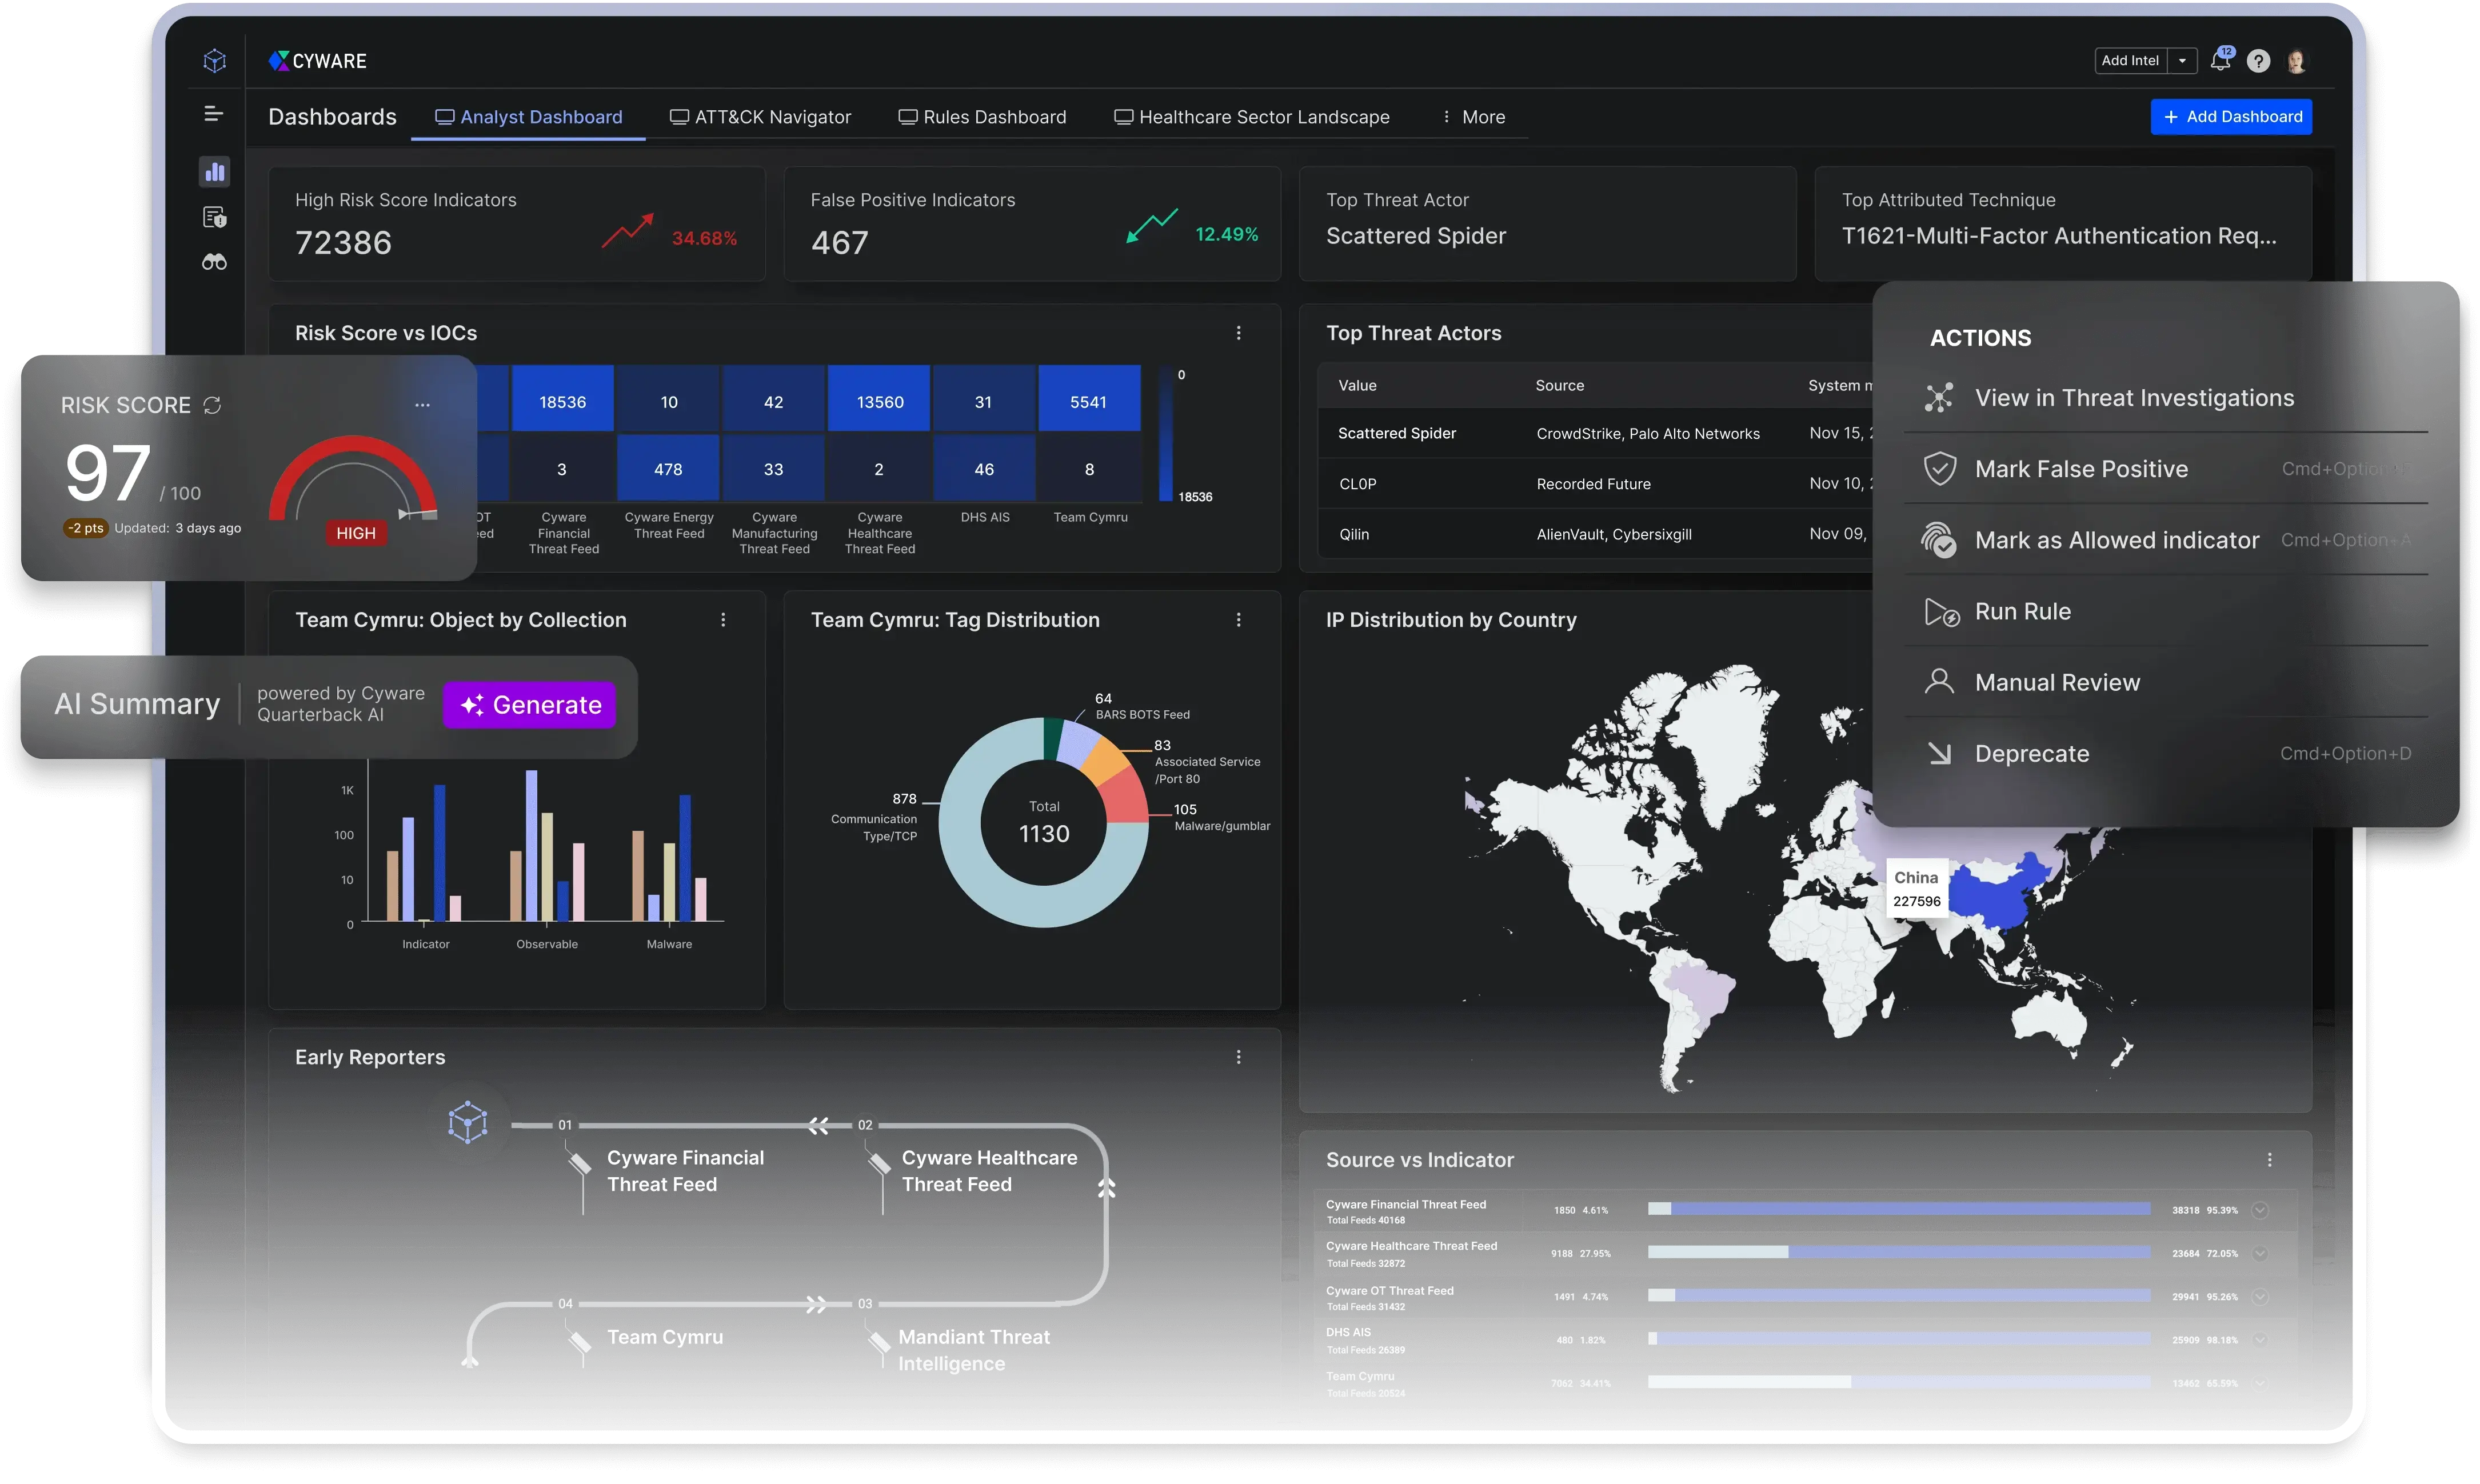Open Threat Investigations binoculars icon

215,262
